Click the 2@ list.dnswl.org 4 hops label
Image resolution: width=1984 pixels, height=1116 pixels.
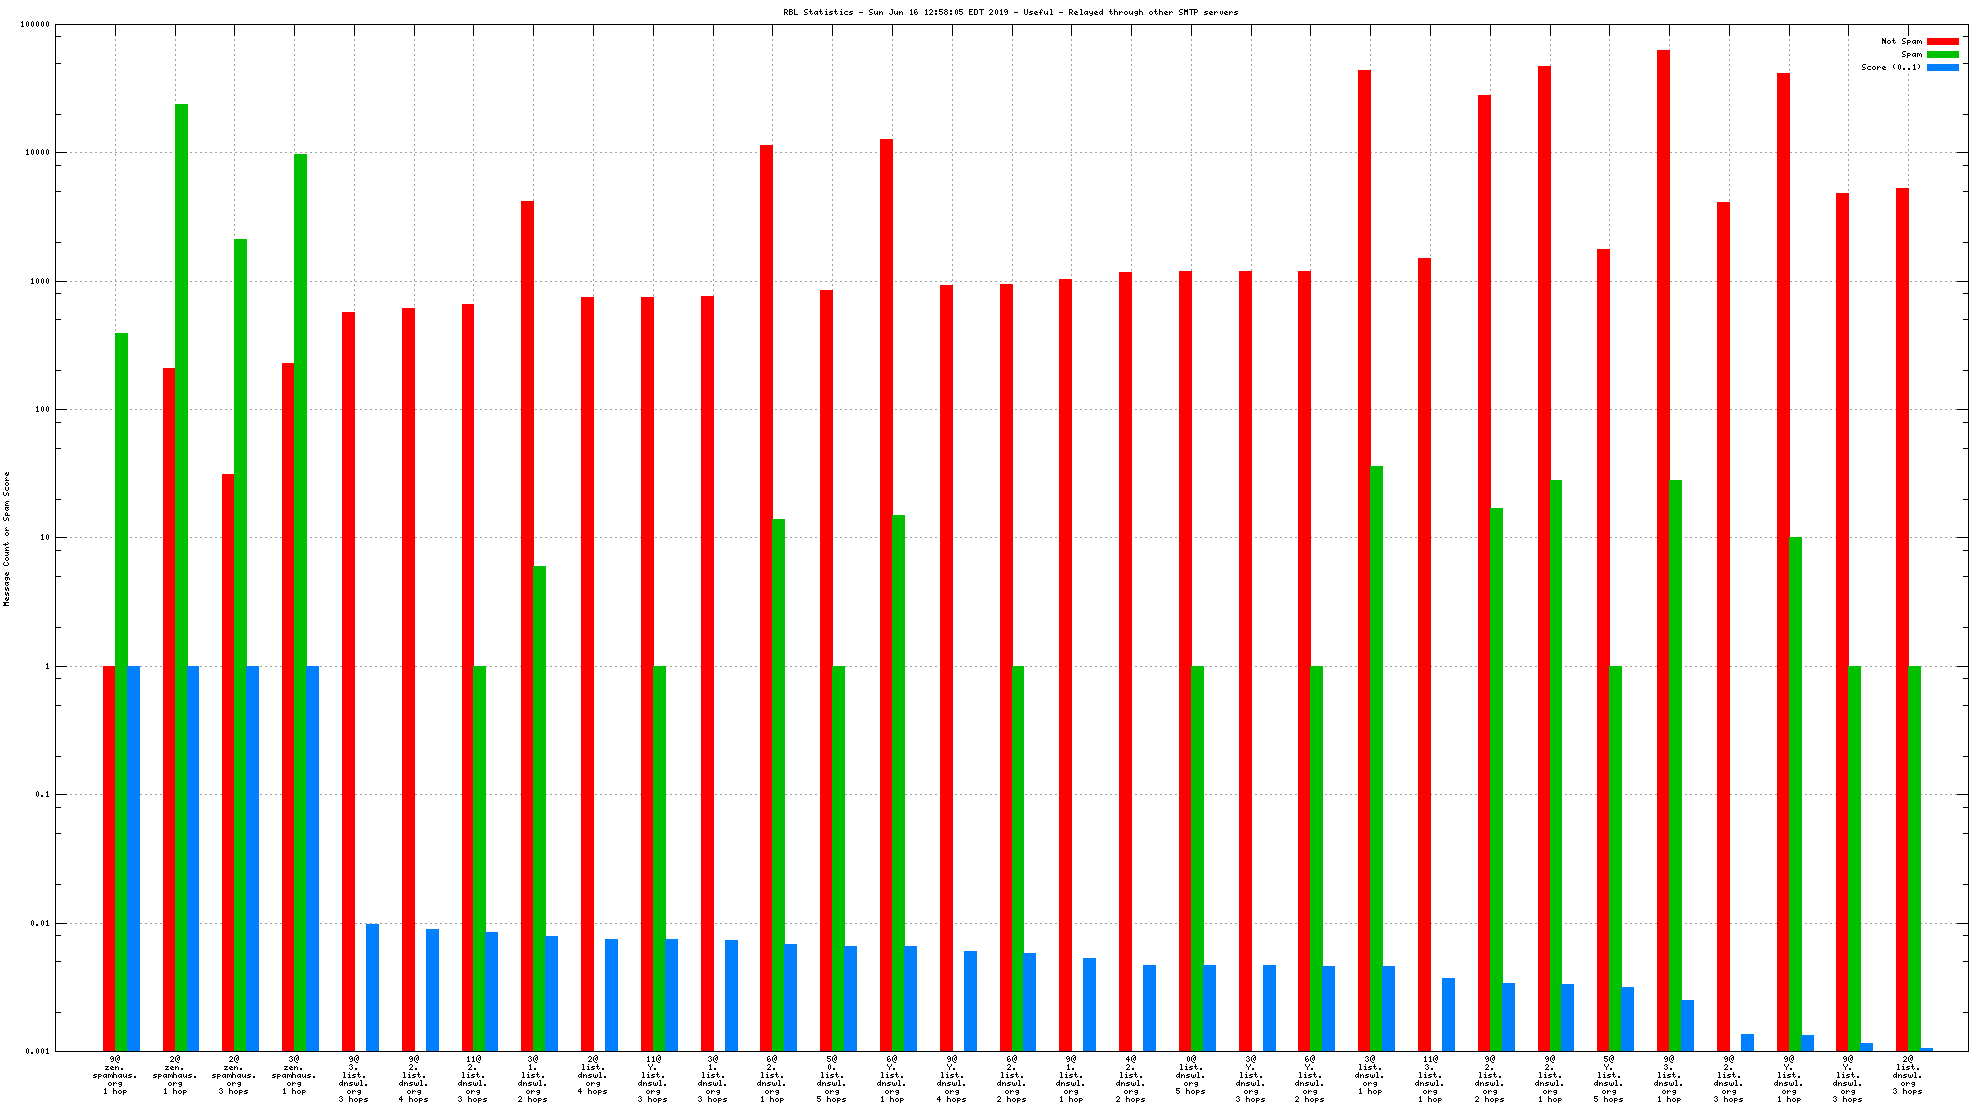pos(593,1074)
